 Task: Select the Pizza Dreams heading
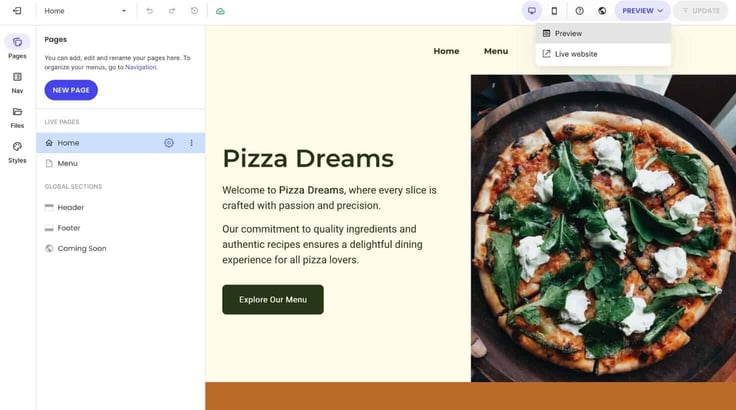pos(308,158)
